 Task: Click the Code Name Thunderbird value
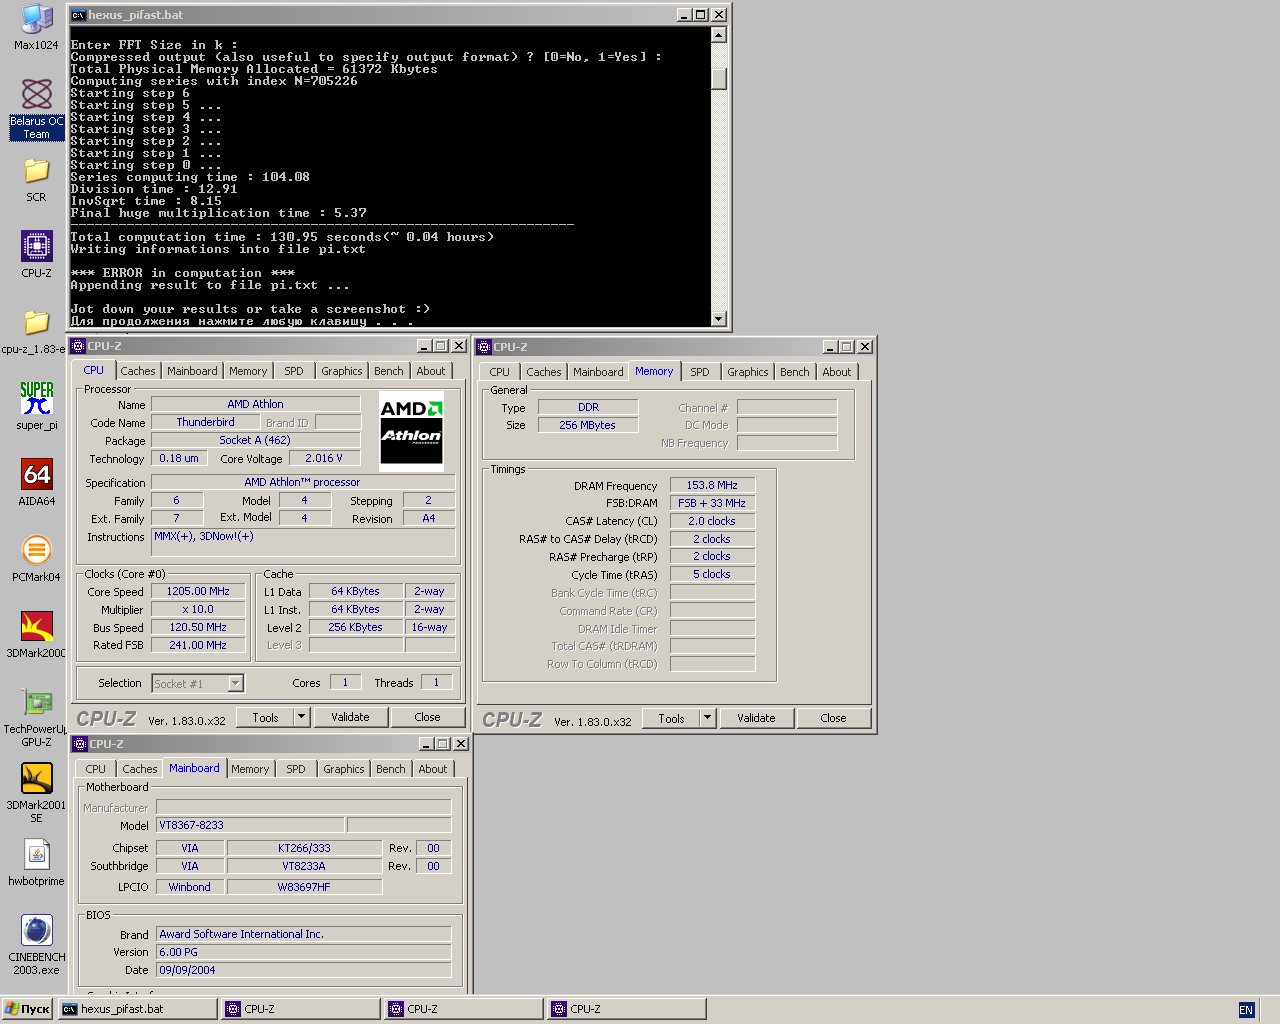(x=206, y=422)
